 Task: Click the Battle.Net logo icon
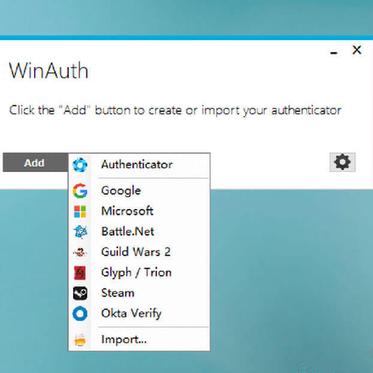click(80, 232)
